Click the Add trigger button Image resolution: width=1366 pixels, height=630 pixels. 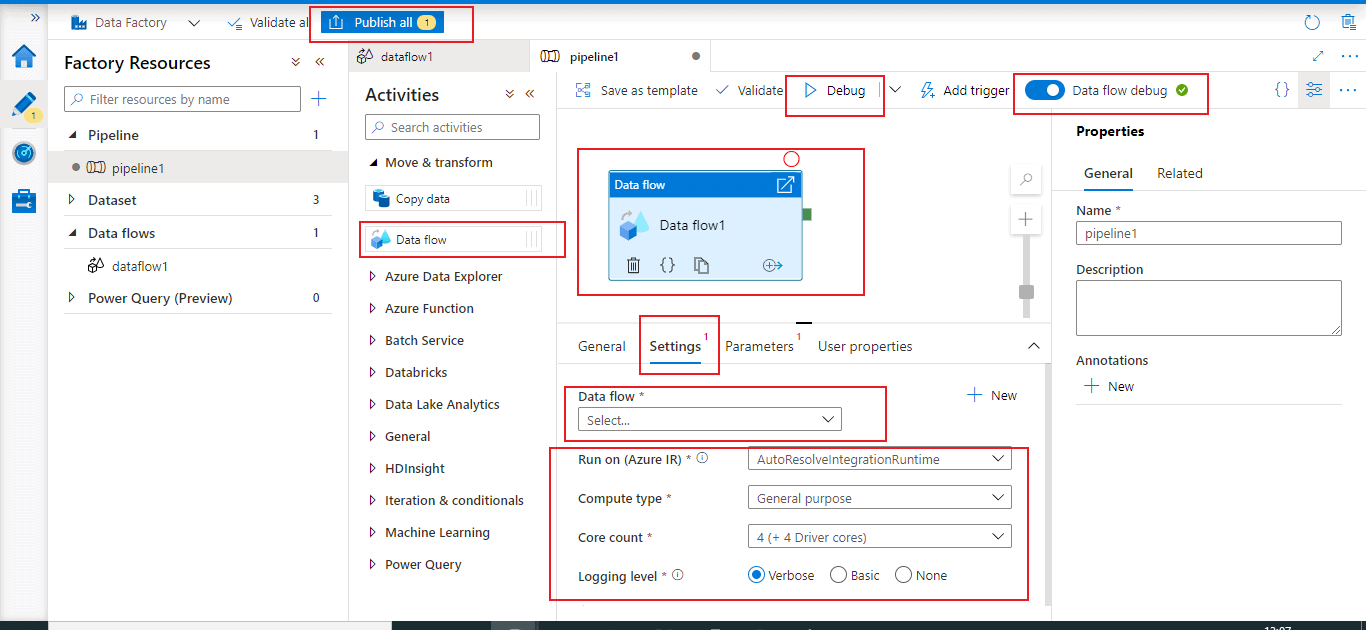[x=965, y=90]
